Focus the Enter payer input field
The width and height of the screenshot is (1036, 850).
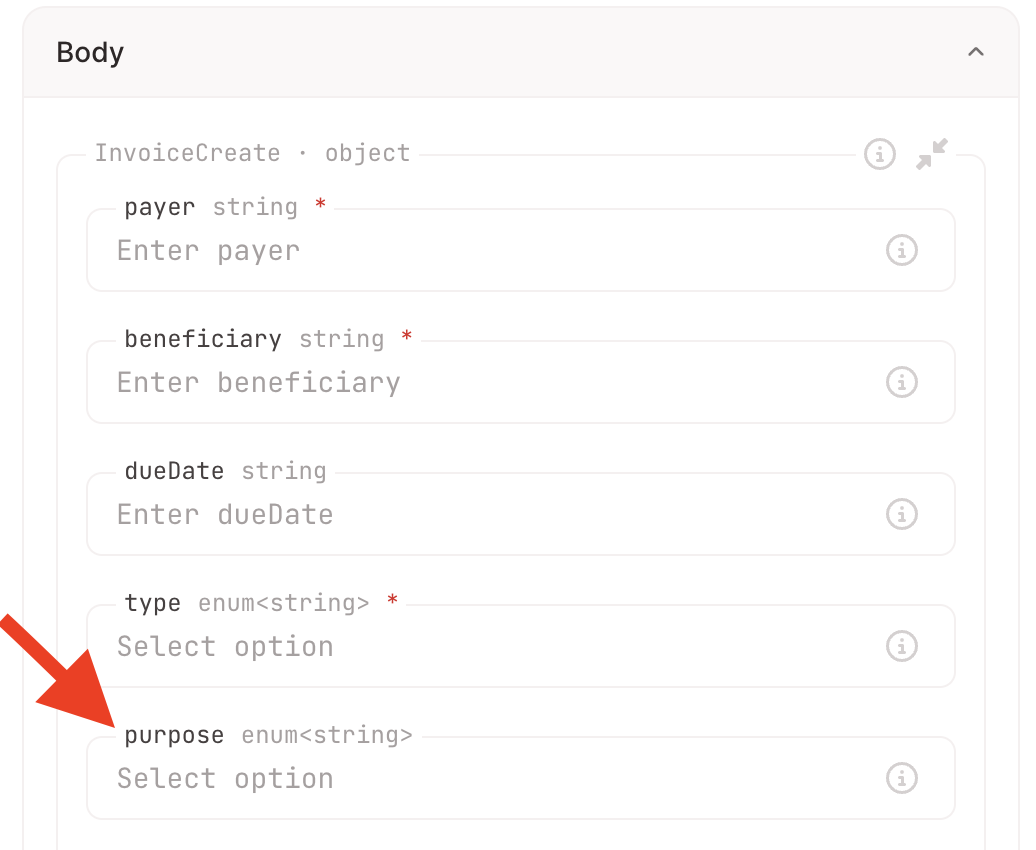(480, 251)
